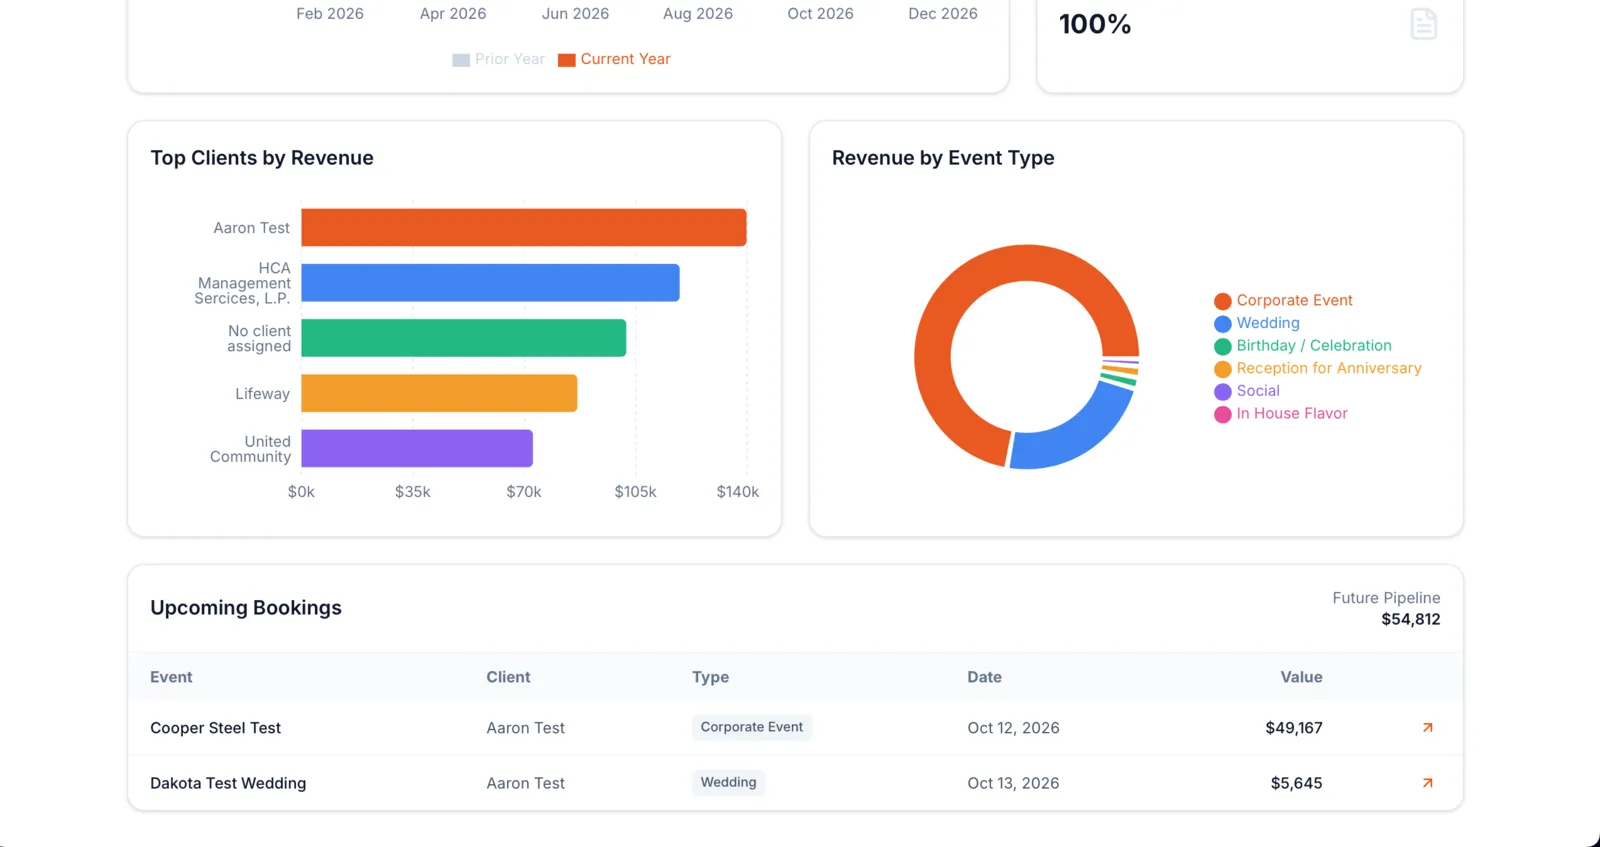Click the Feb 2026 axis label
Image resolution: width=1600 pixels, height=847 pixels.
tap(330, 13)
